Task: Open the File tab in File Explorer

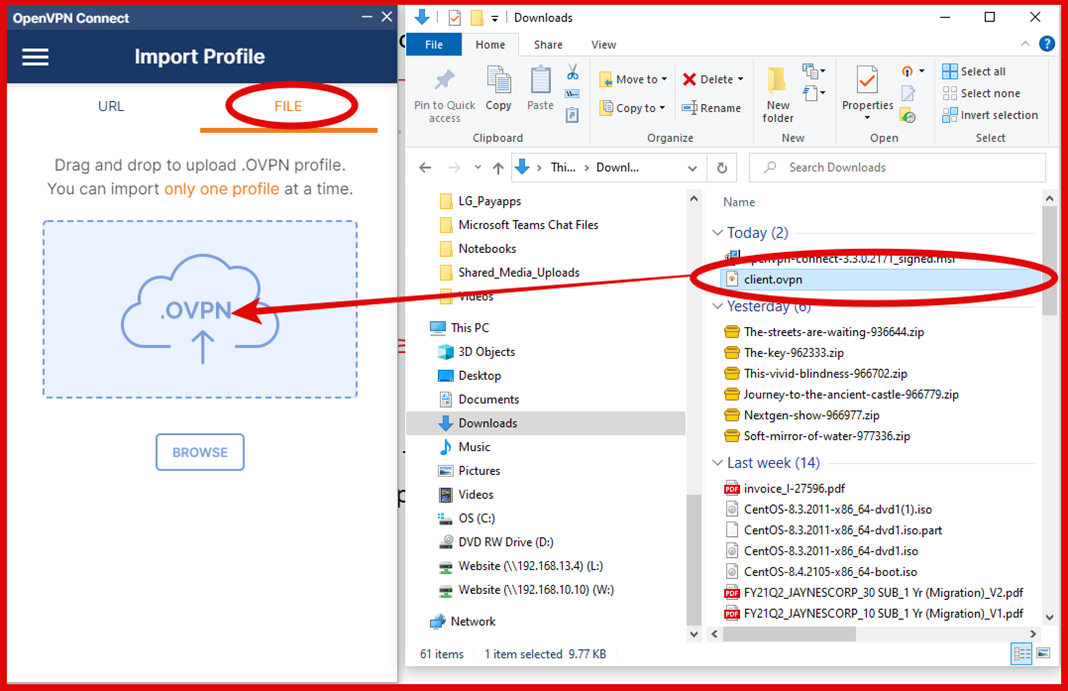Action: [434, 44]
